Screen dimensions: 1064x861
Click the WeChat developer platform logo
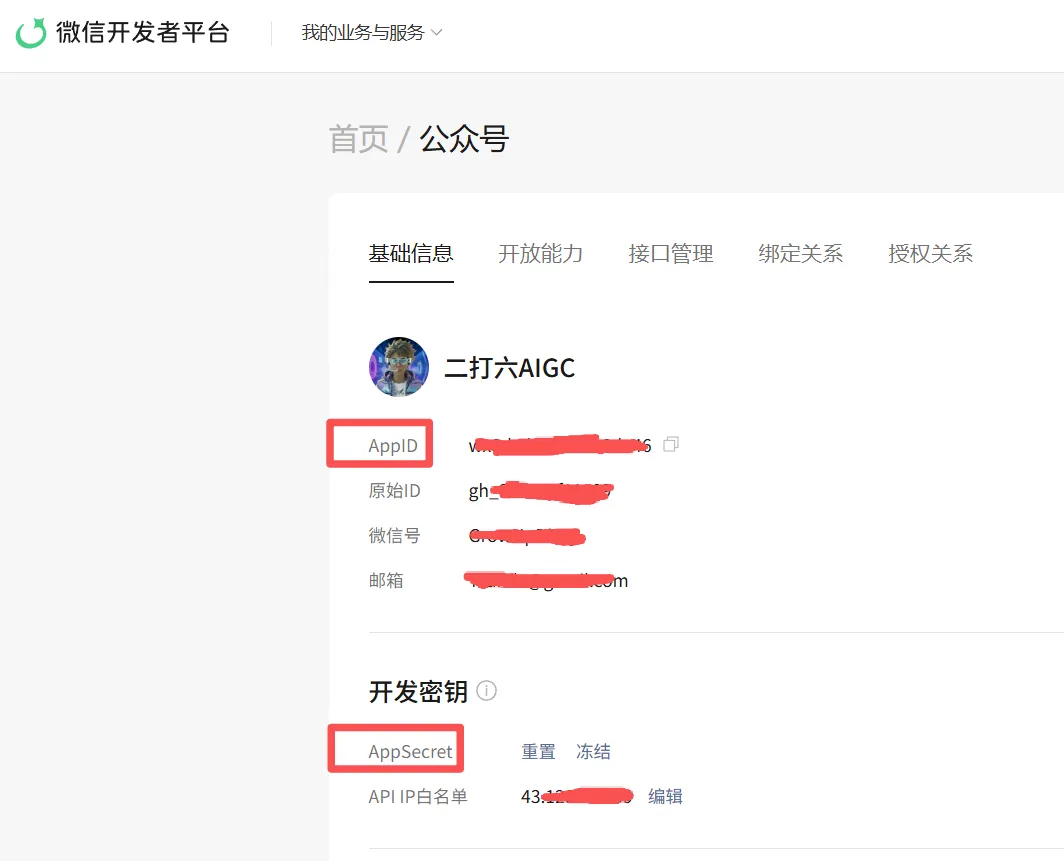click(x=31, y=33)
